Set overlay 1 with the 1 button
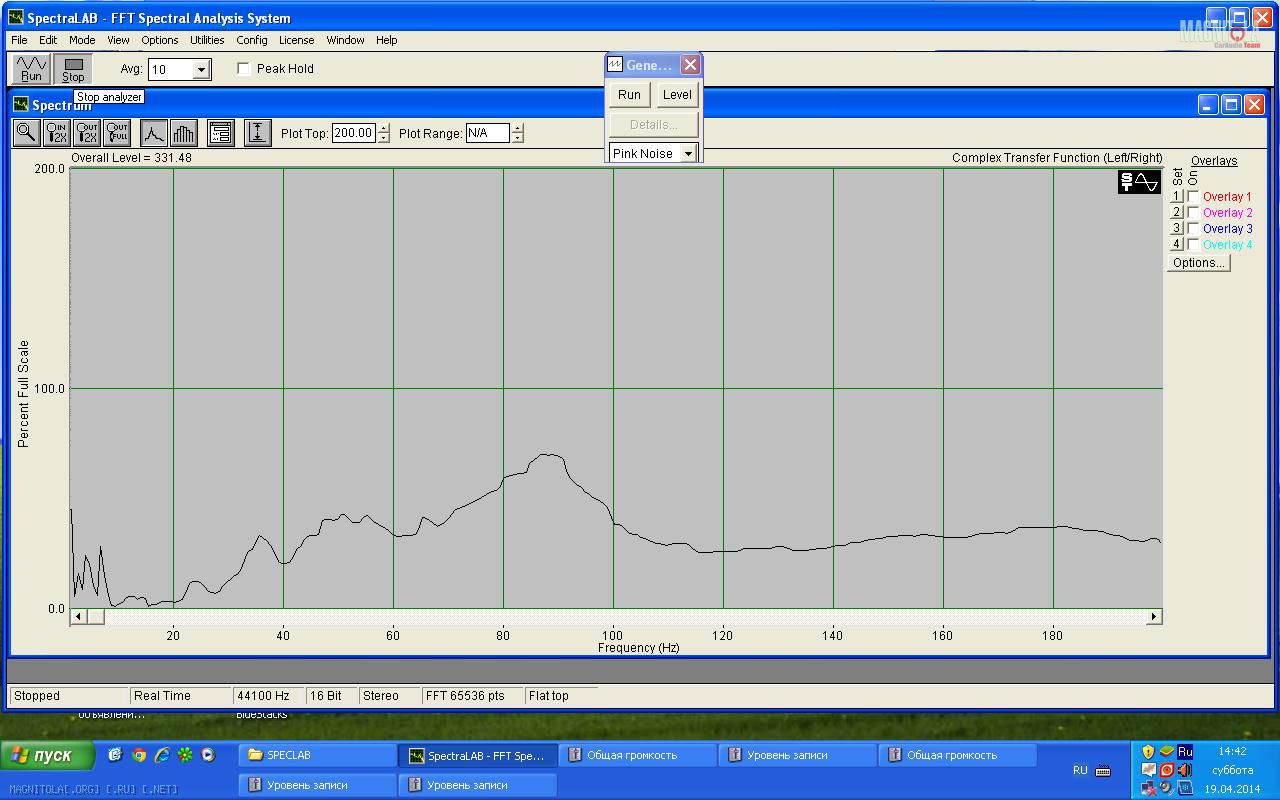Viewport: 1280px width, 800px height. coord(1177,197)
